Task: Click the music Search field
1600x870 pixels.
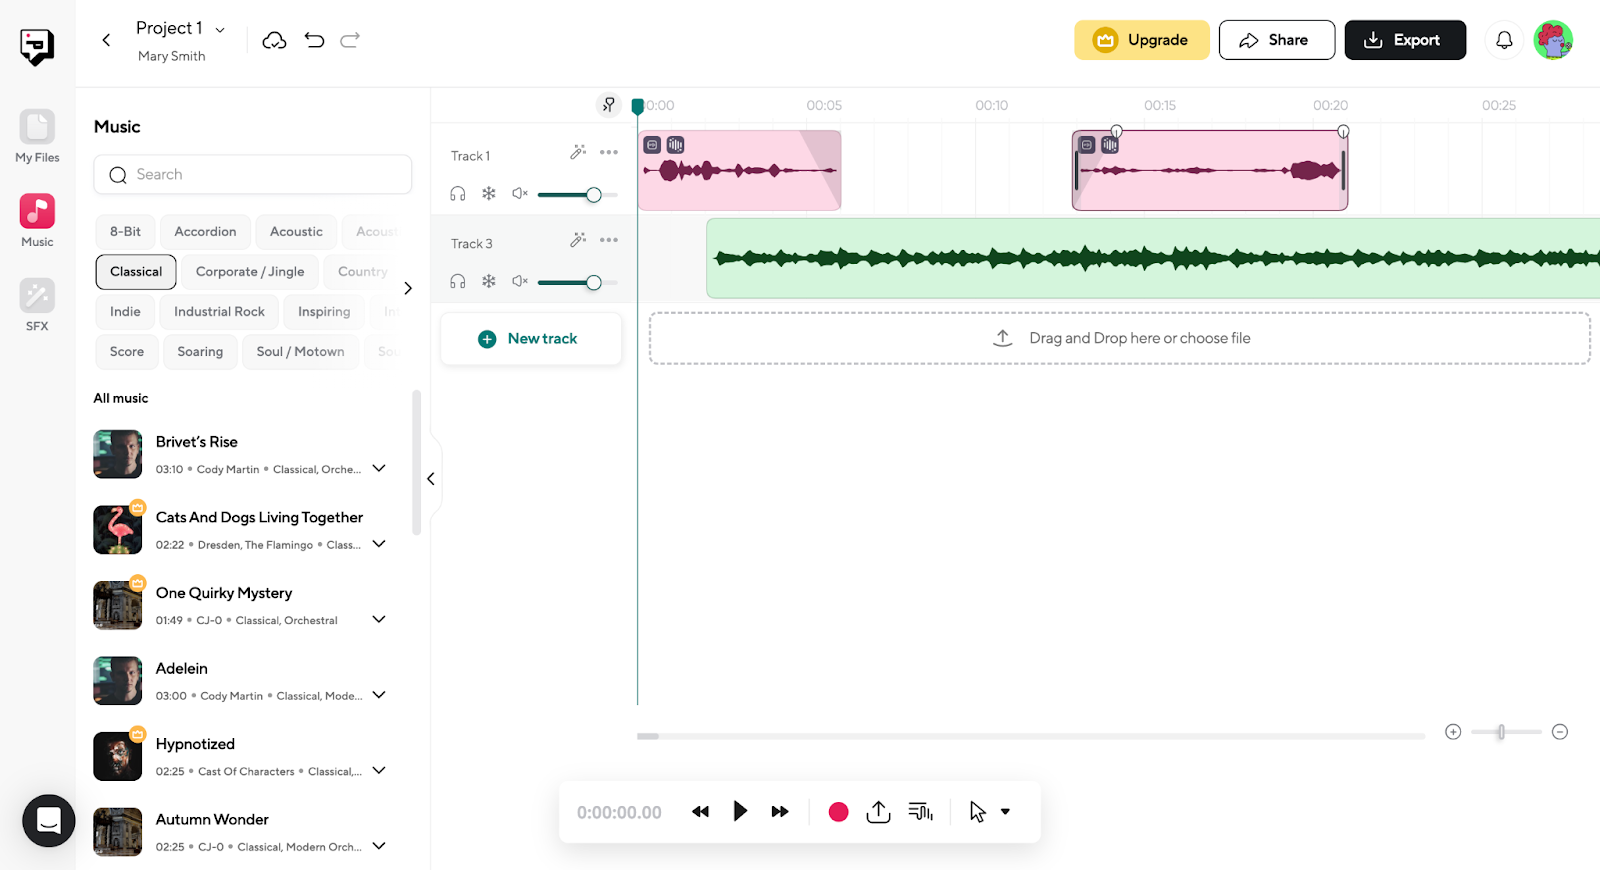Action: coord(253,174)
